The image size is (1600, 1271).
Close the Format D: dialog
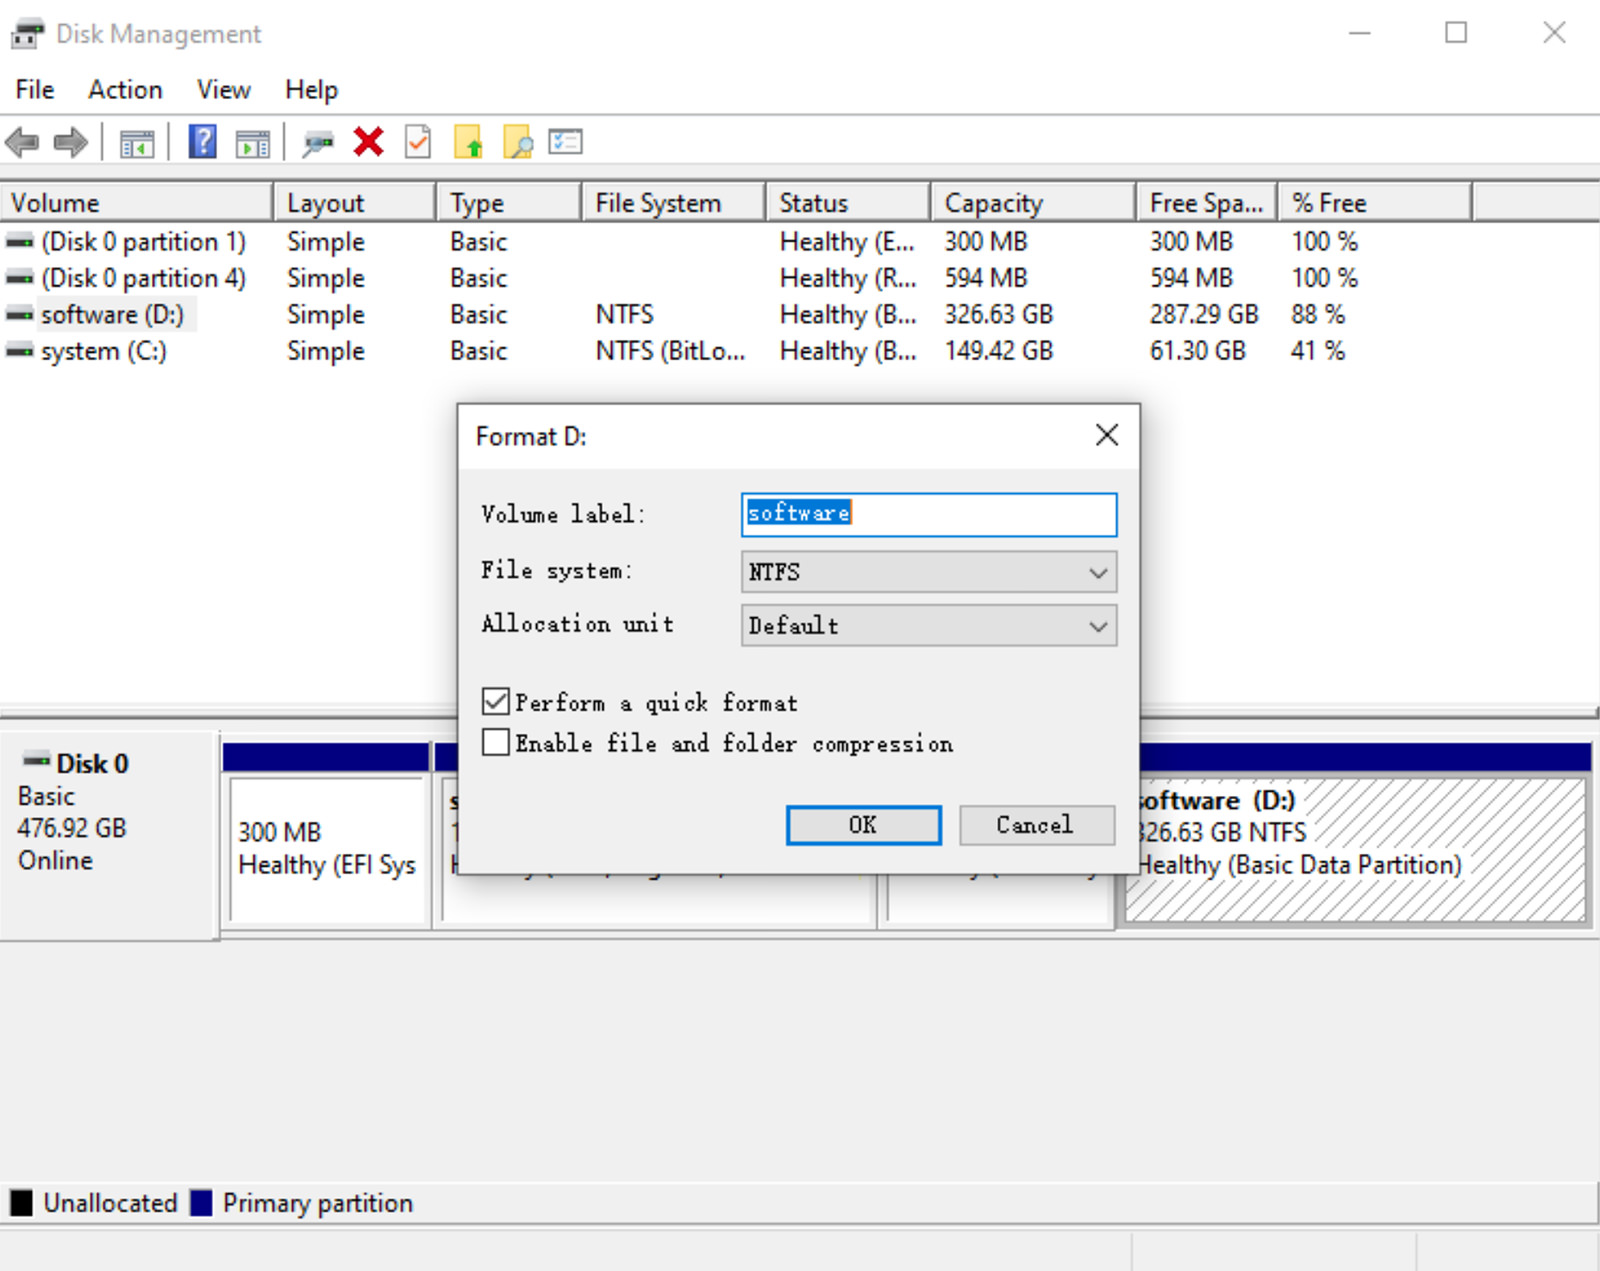1106,435
